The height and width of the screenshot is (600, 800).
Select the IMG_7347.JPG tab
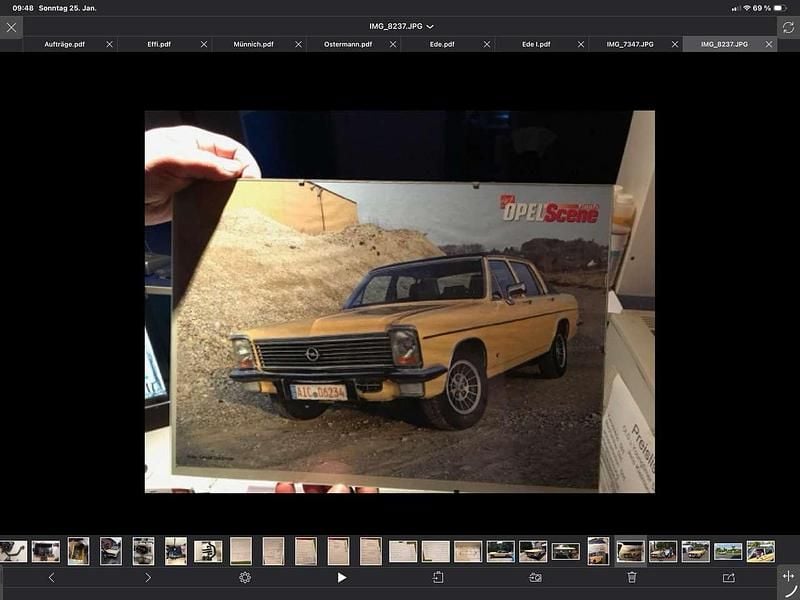pos(629,45)
